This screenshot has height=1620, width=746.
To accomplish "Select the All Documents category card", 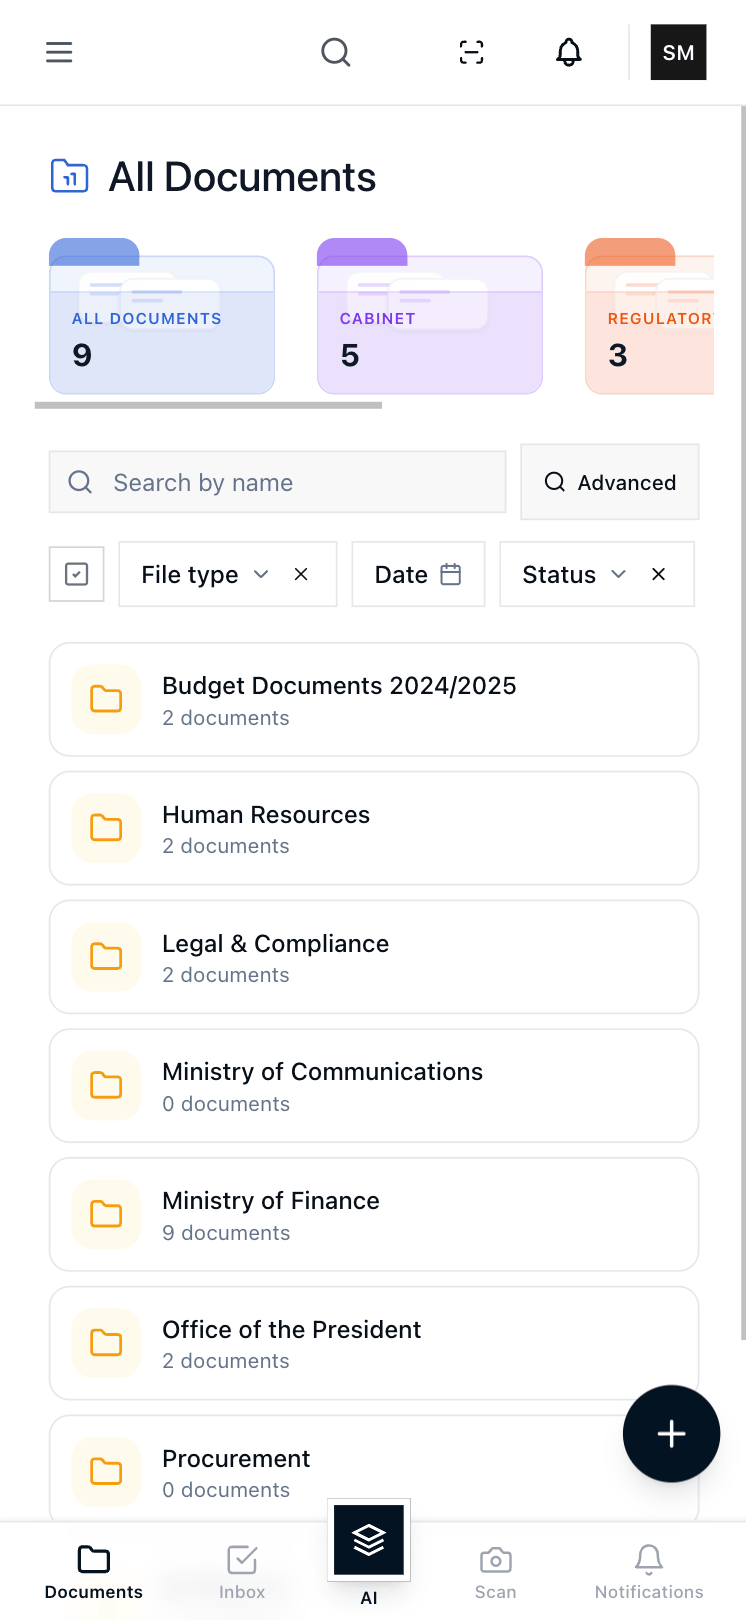I will (162, 316).
